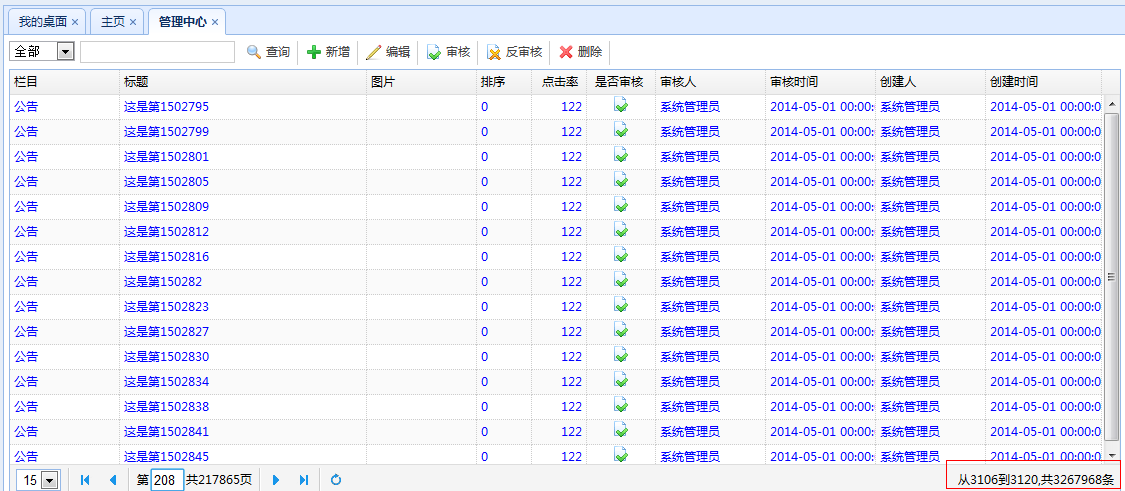The width and height of the screenshot is (1125, 491).
Task: Click the 创建人 column header
Action: (931, 82)
